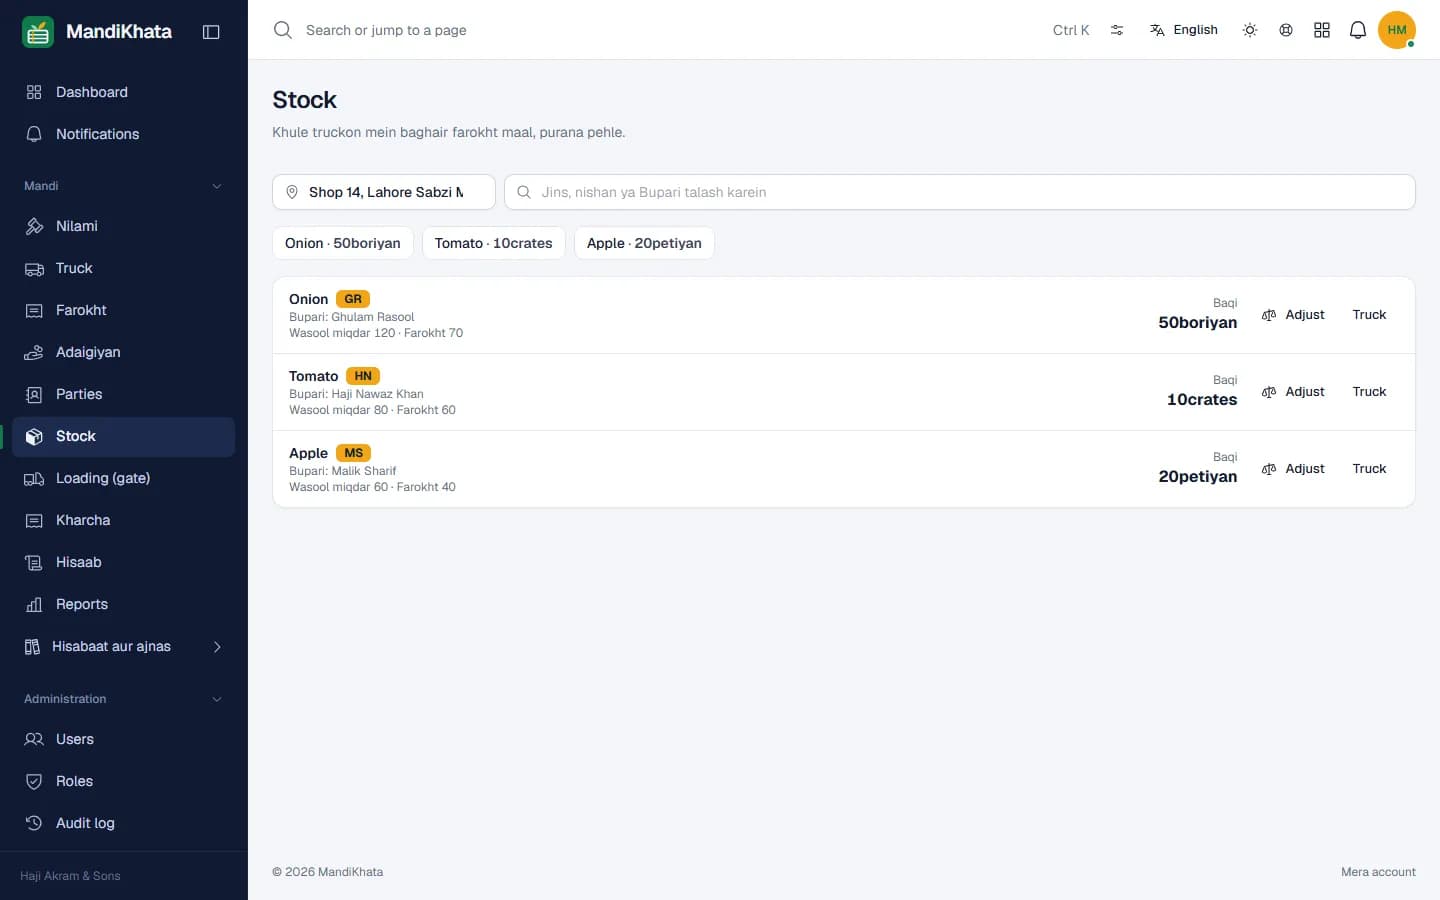Open the HM user avatar menu
Screen dimensions: 1440x900
[1397, 30]
